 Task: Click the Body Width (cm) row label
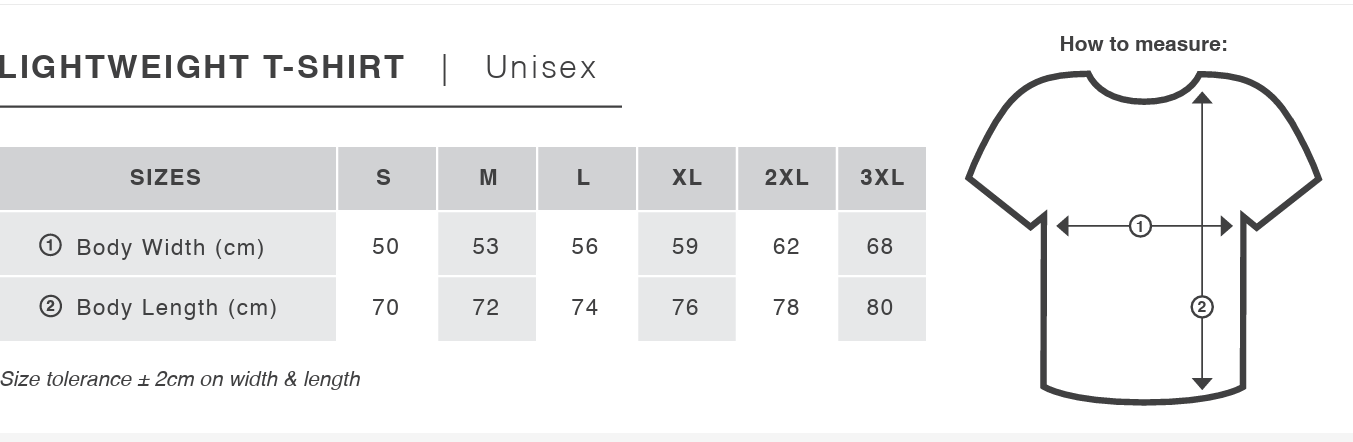pyautogui.click(x=170, y=247)
